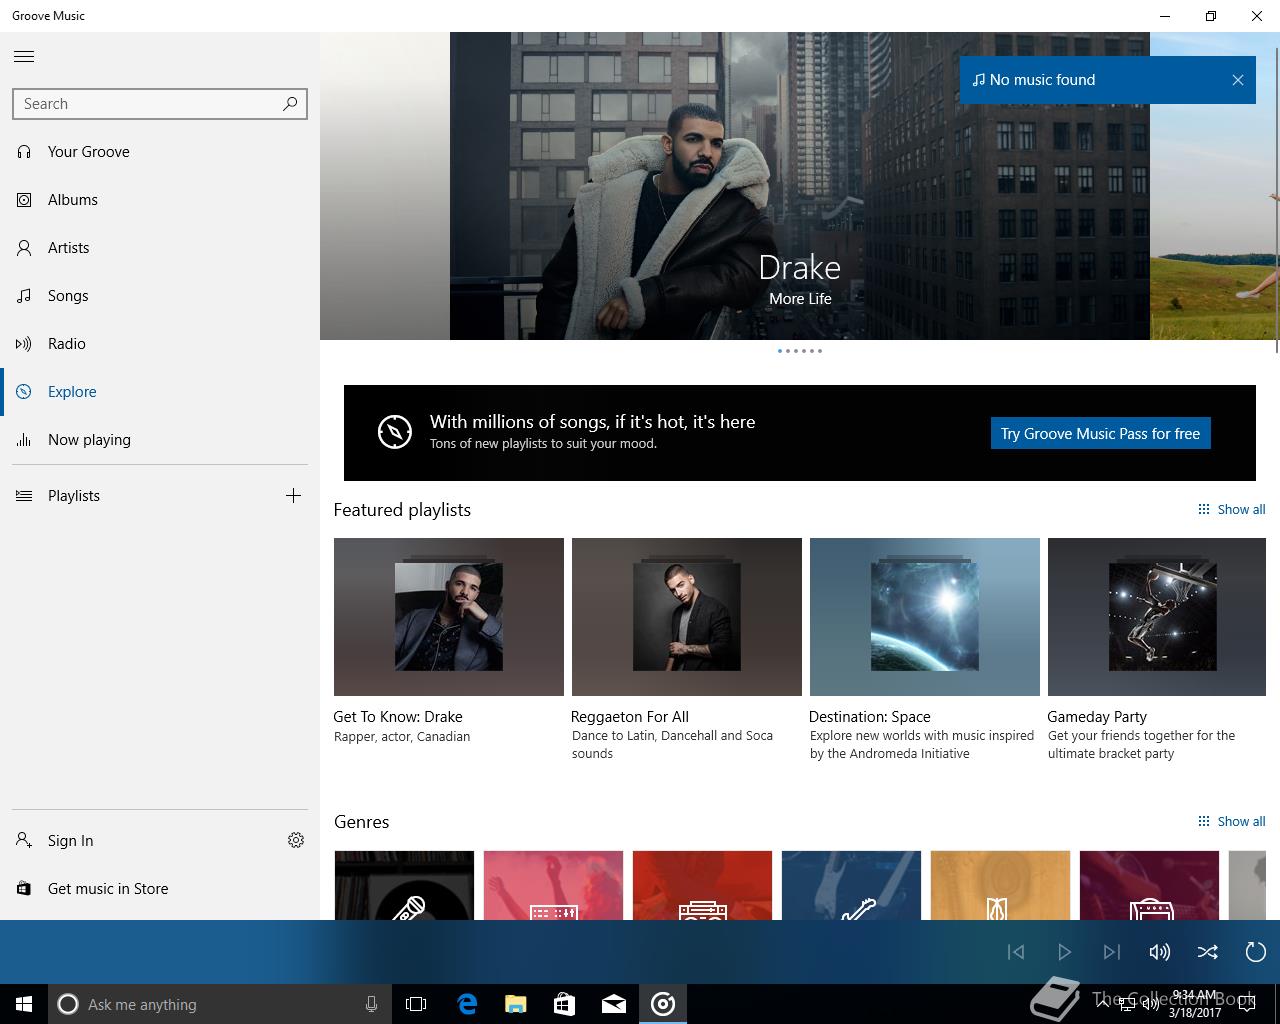Click the Play button

click(x=1064, y=952)
